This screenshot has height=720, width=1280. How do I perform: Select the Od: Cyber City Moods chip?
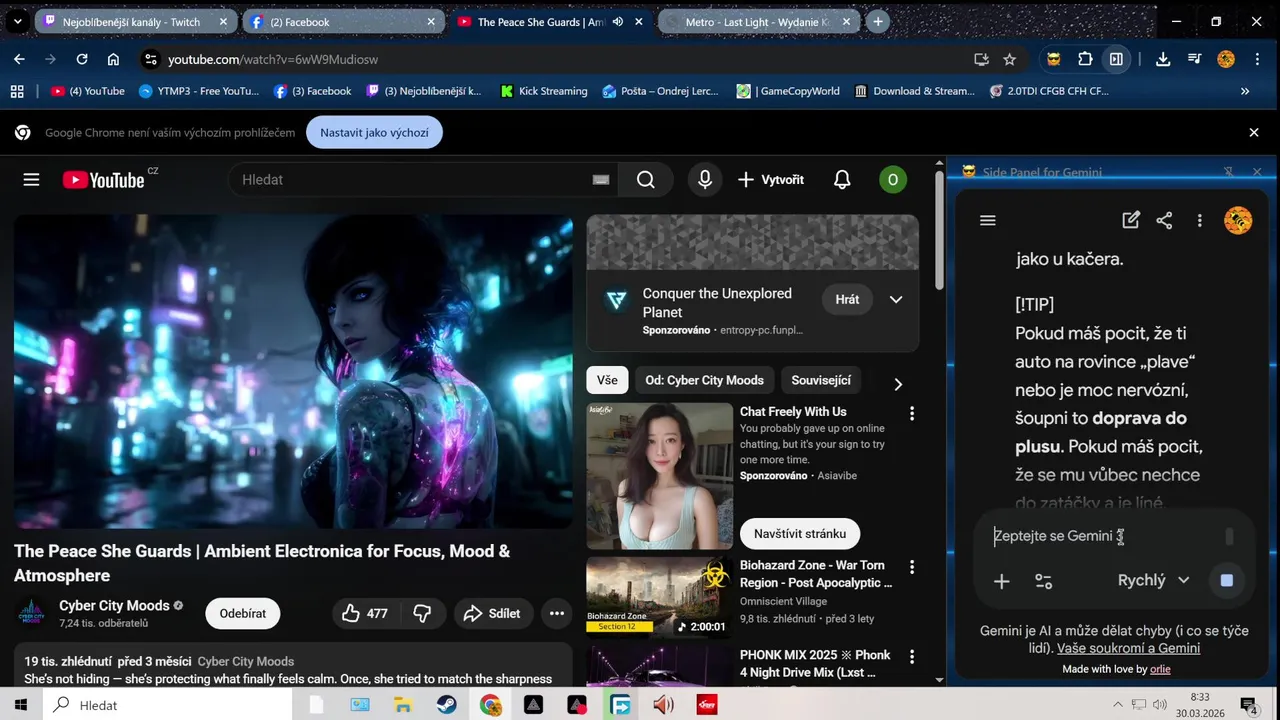click(x=704, y=380)
